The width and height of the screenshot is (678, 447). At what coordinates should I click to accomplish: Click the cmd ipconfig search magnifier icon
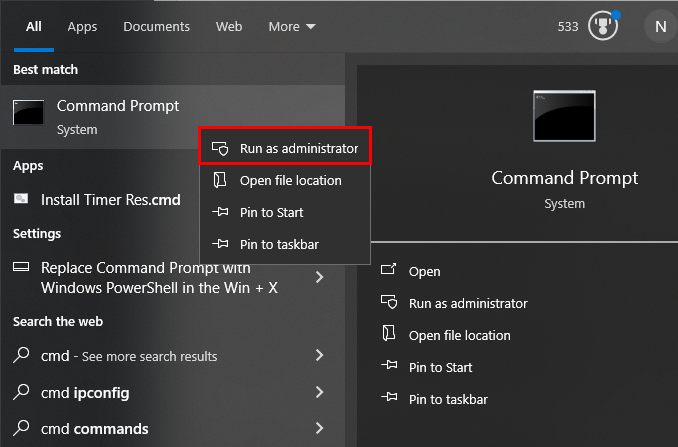tap(21, 392)
